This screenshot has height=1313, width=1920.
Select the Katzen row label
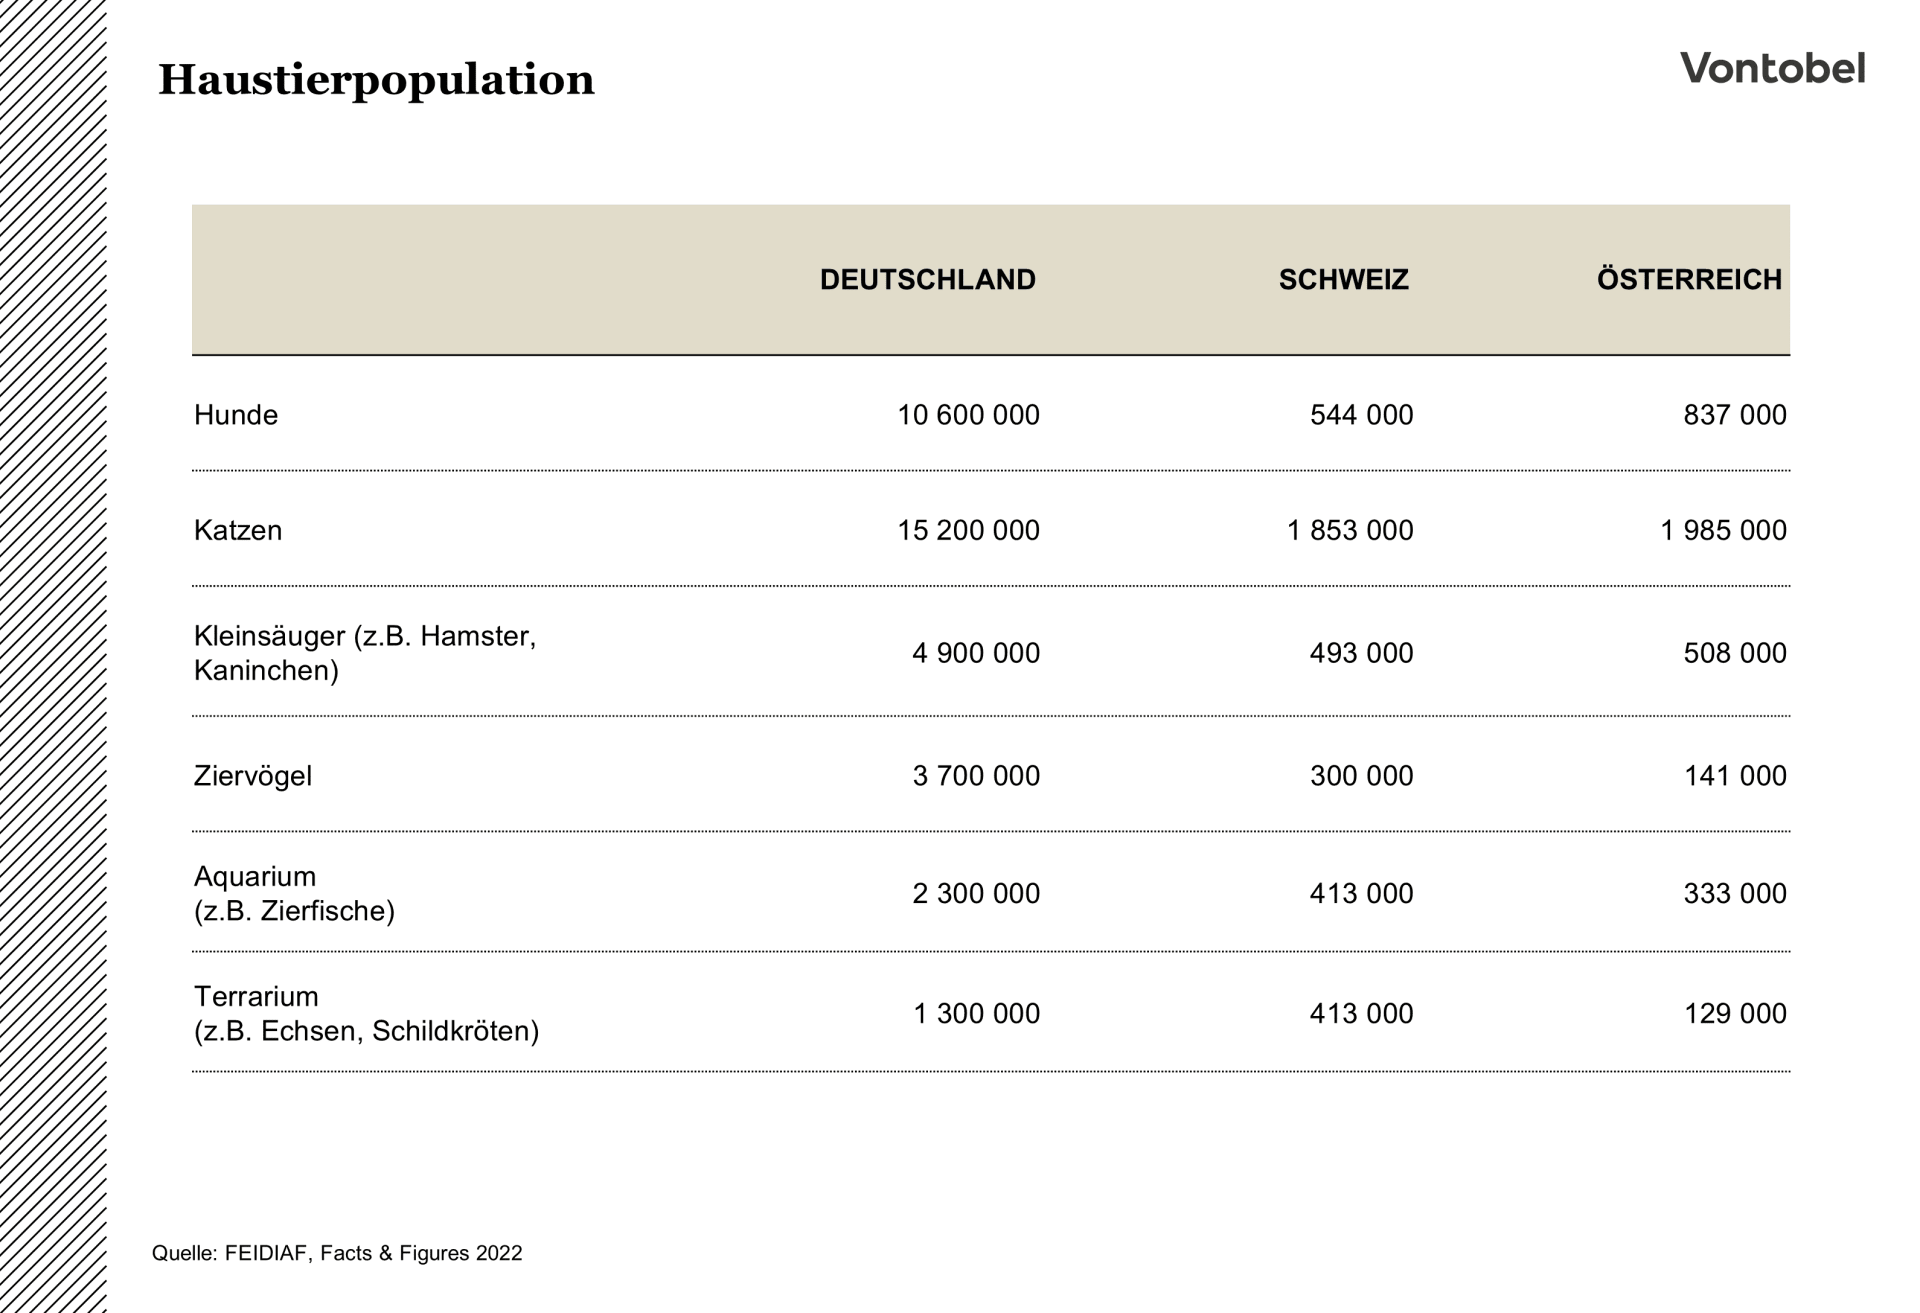click(x=238, y=530)
